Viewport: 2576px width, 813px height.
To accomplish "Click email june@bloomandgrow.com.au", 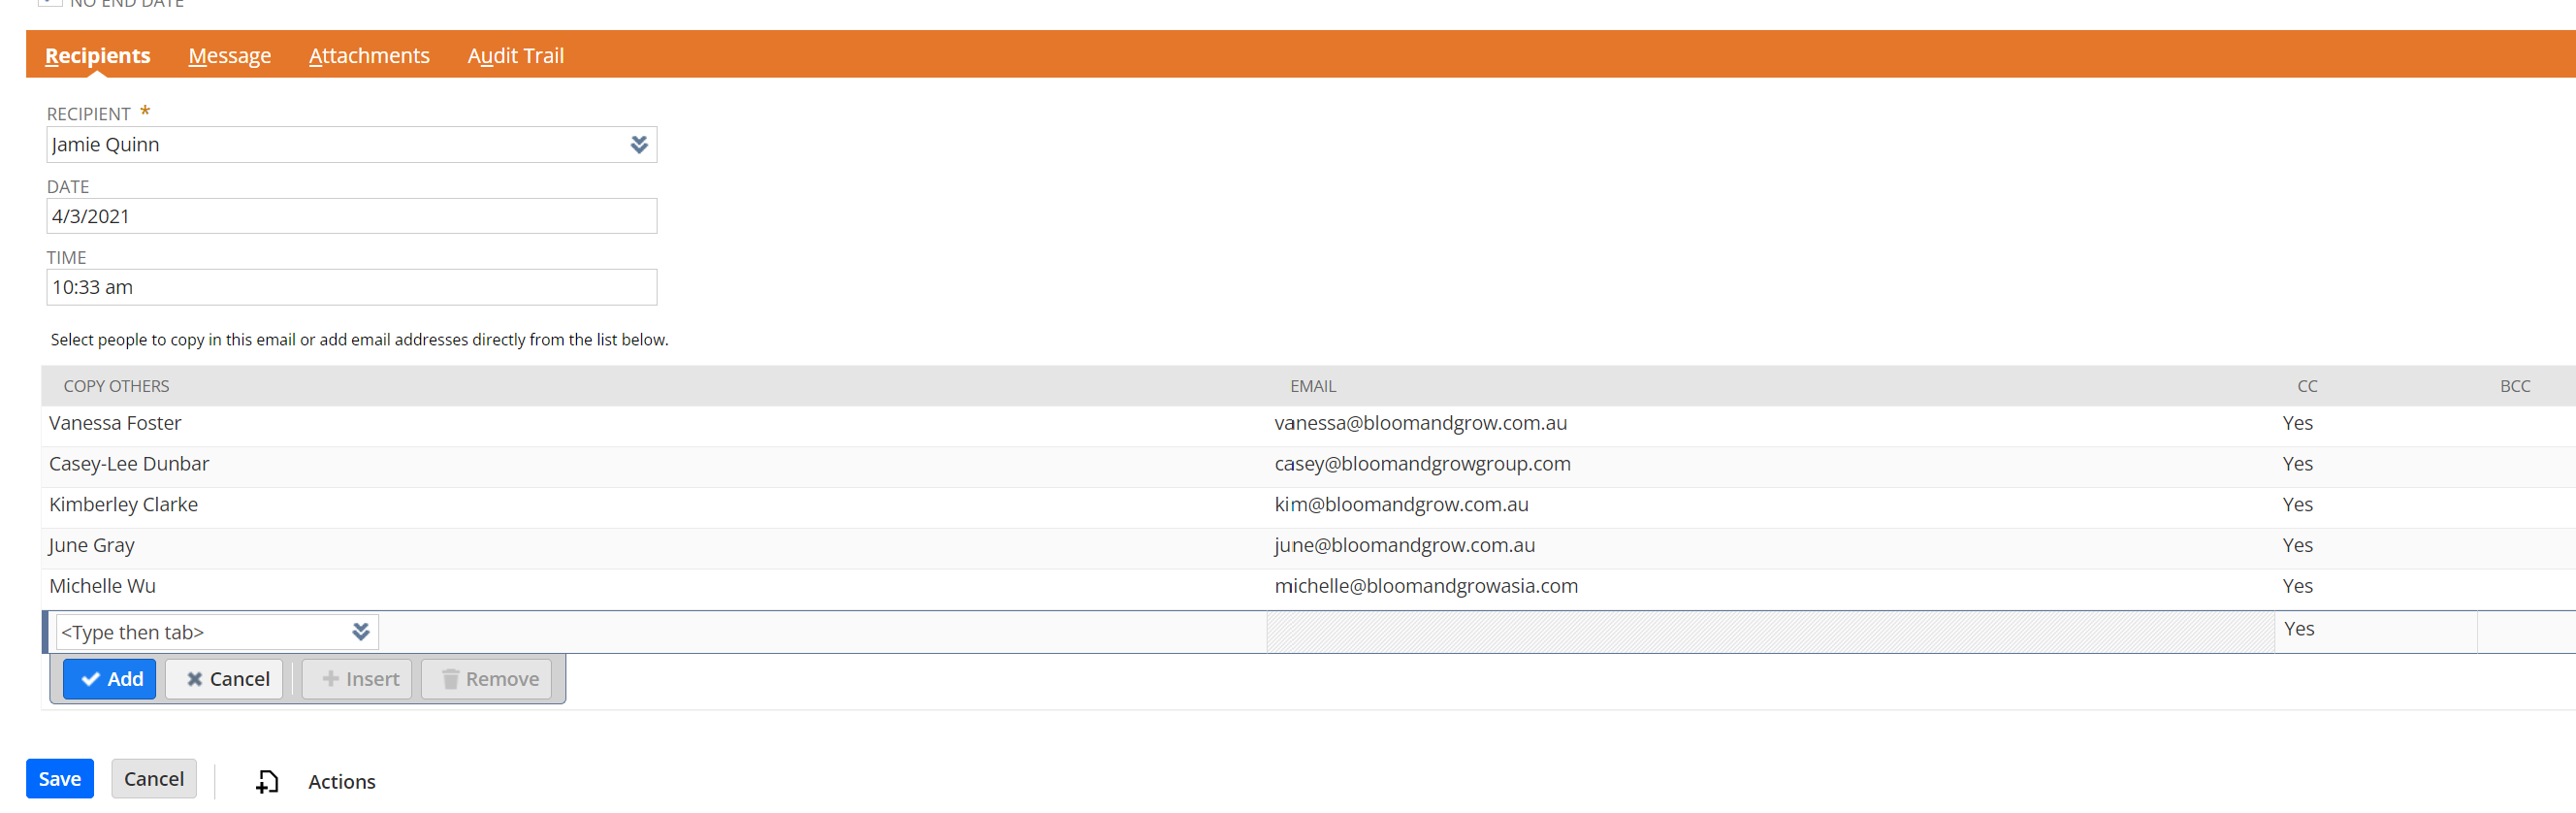I will [x=1404, y=546].
